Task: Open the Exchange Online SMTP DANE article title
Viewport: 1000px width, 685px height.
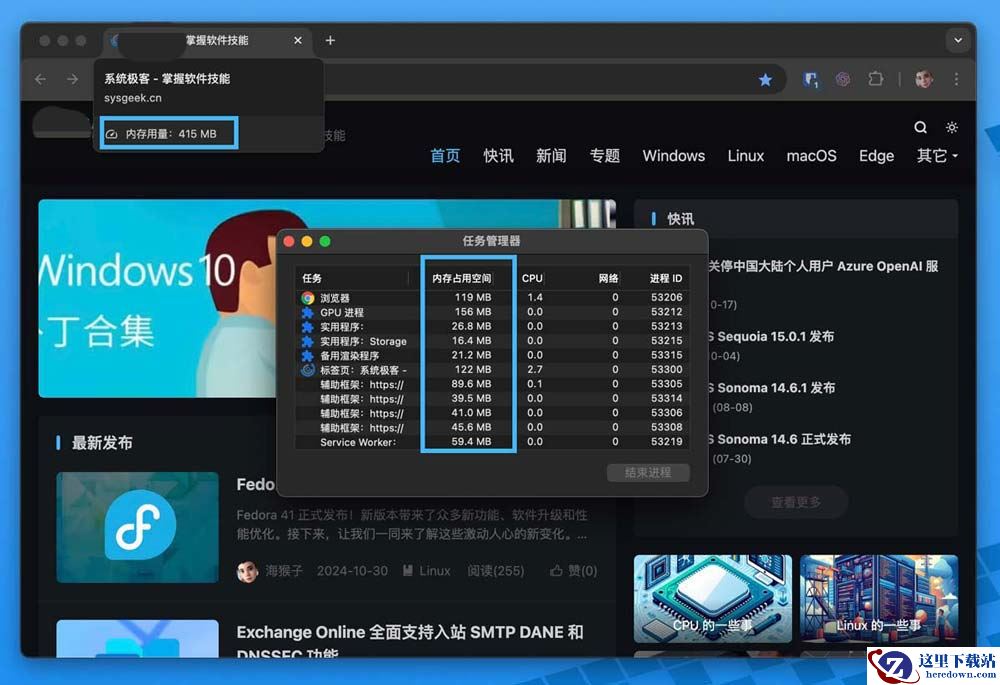Action: 409,641
